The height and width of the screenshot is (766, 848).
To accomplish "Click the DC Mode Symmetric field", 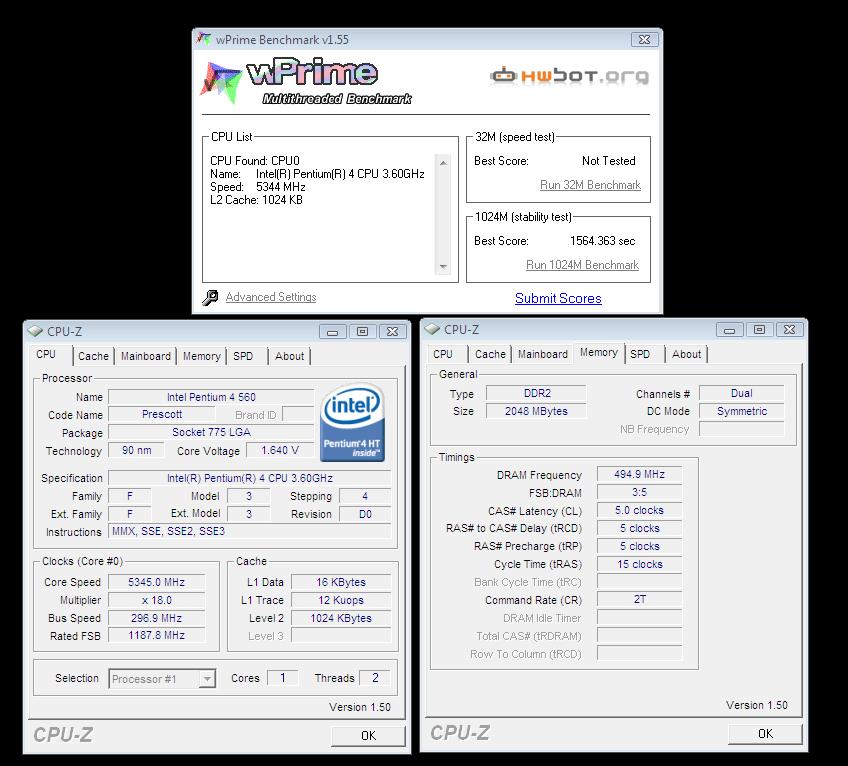I will tap(741, 411).
